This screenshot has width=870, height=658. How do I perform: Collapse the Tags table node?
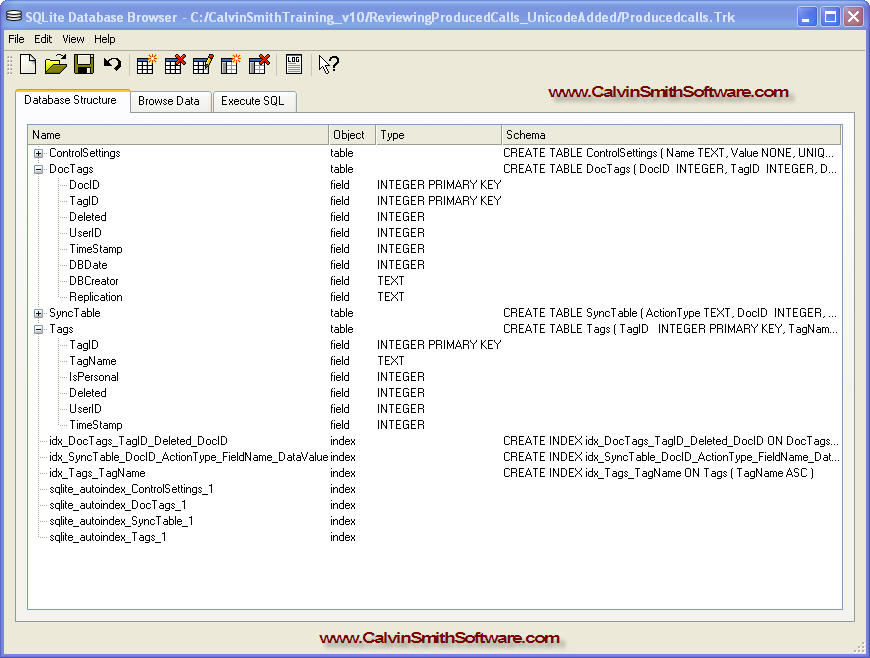(x=39, y=329)
